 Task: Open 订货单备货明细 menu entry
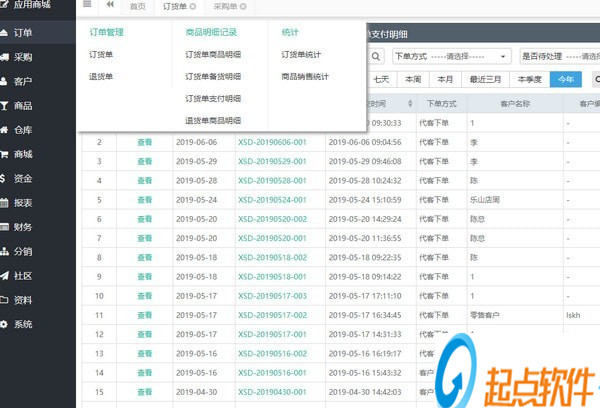[x=213, y=77]
